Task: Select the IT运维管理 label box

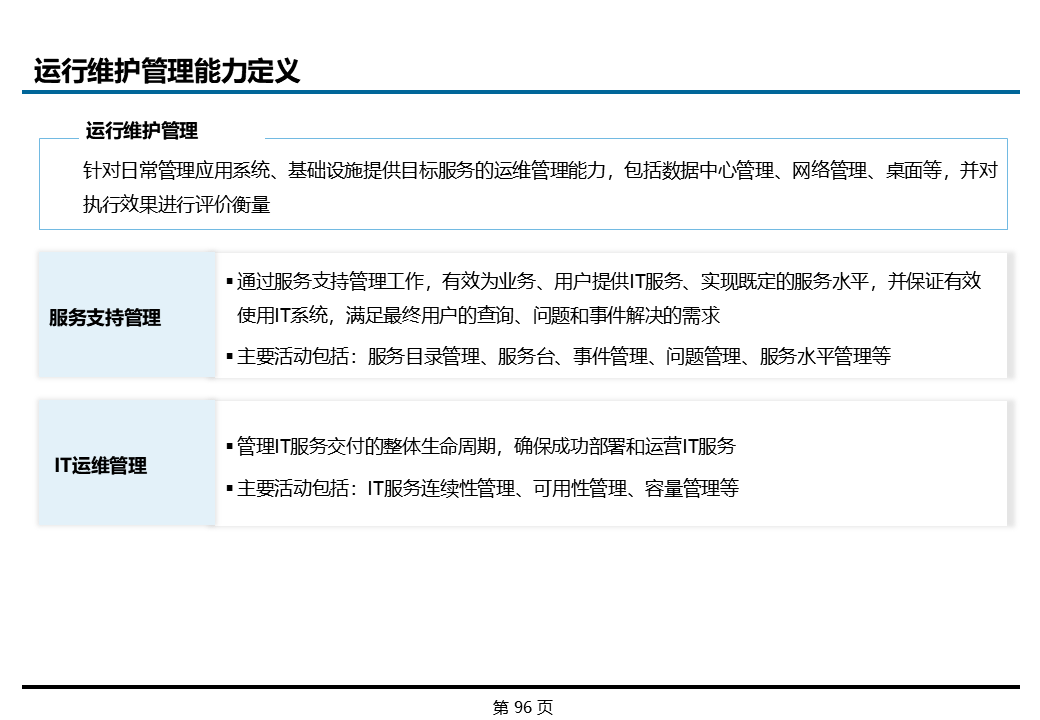Action: [127, 463]
